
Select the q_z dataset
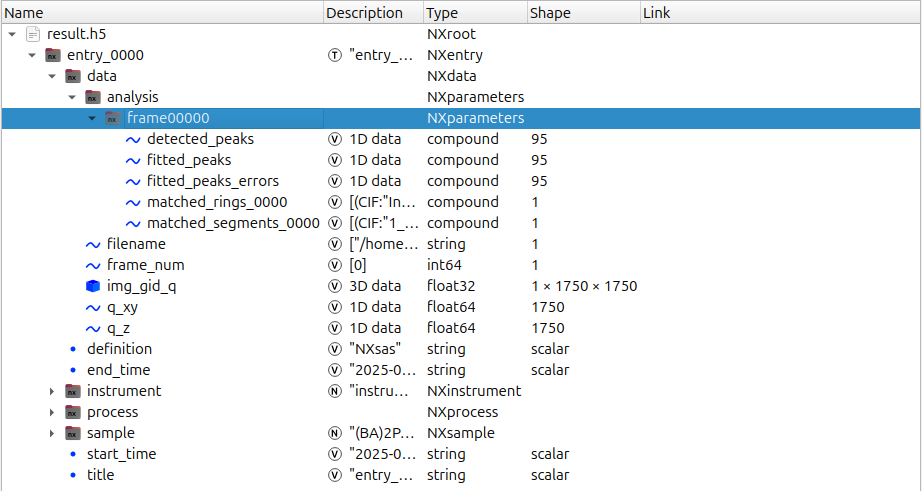pyautogui.click(x=118, y=328)
